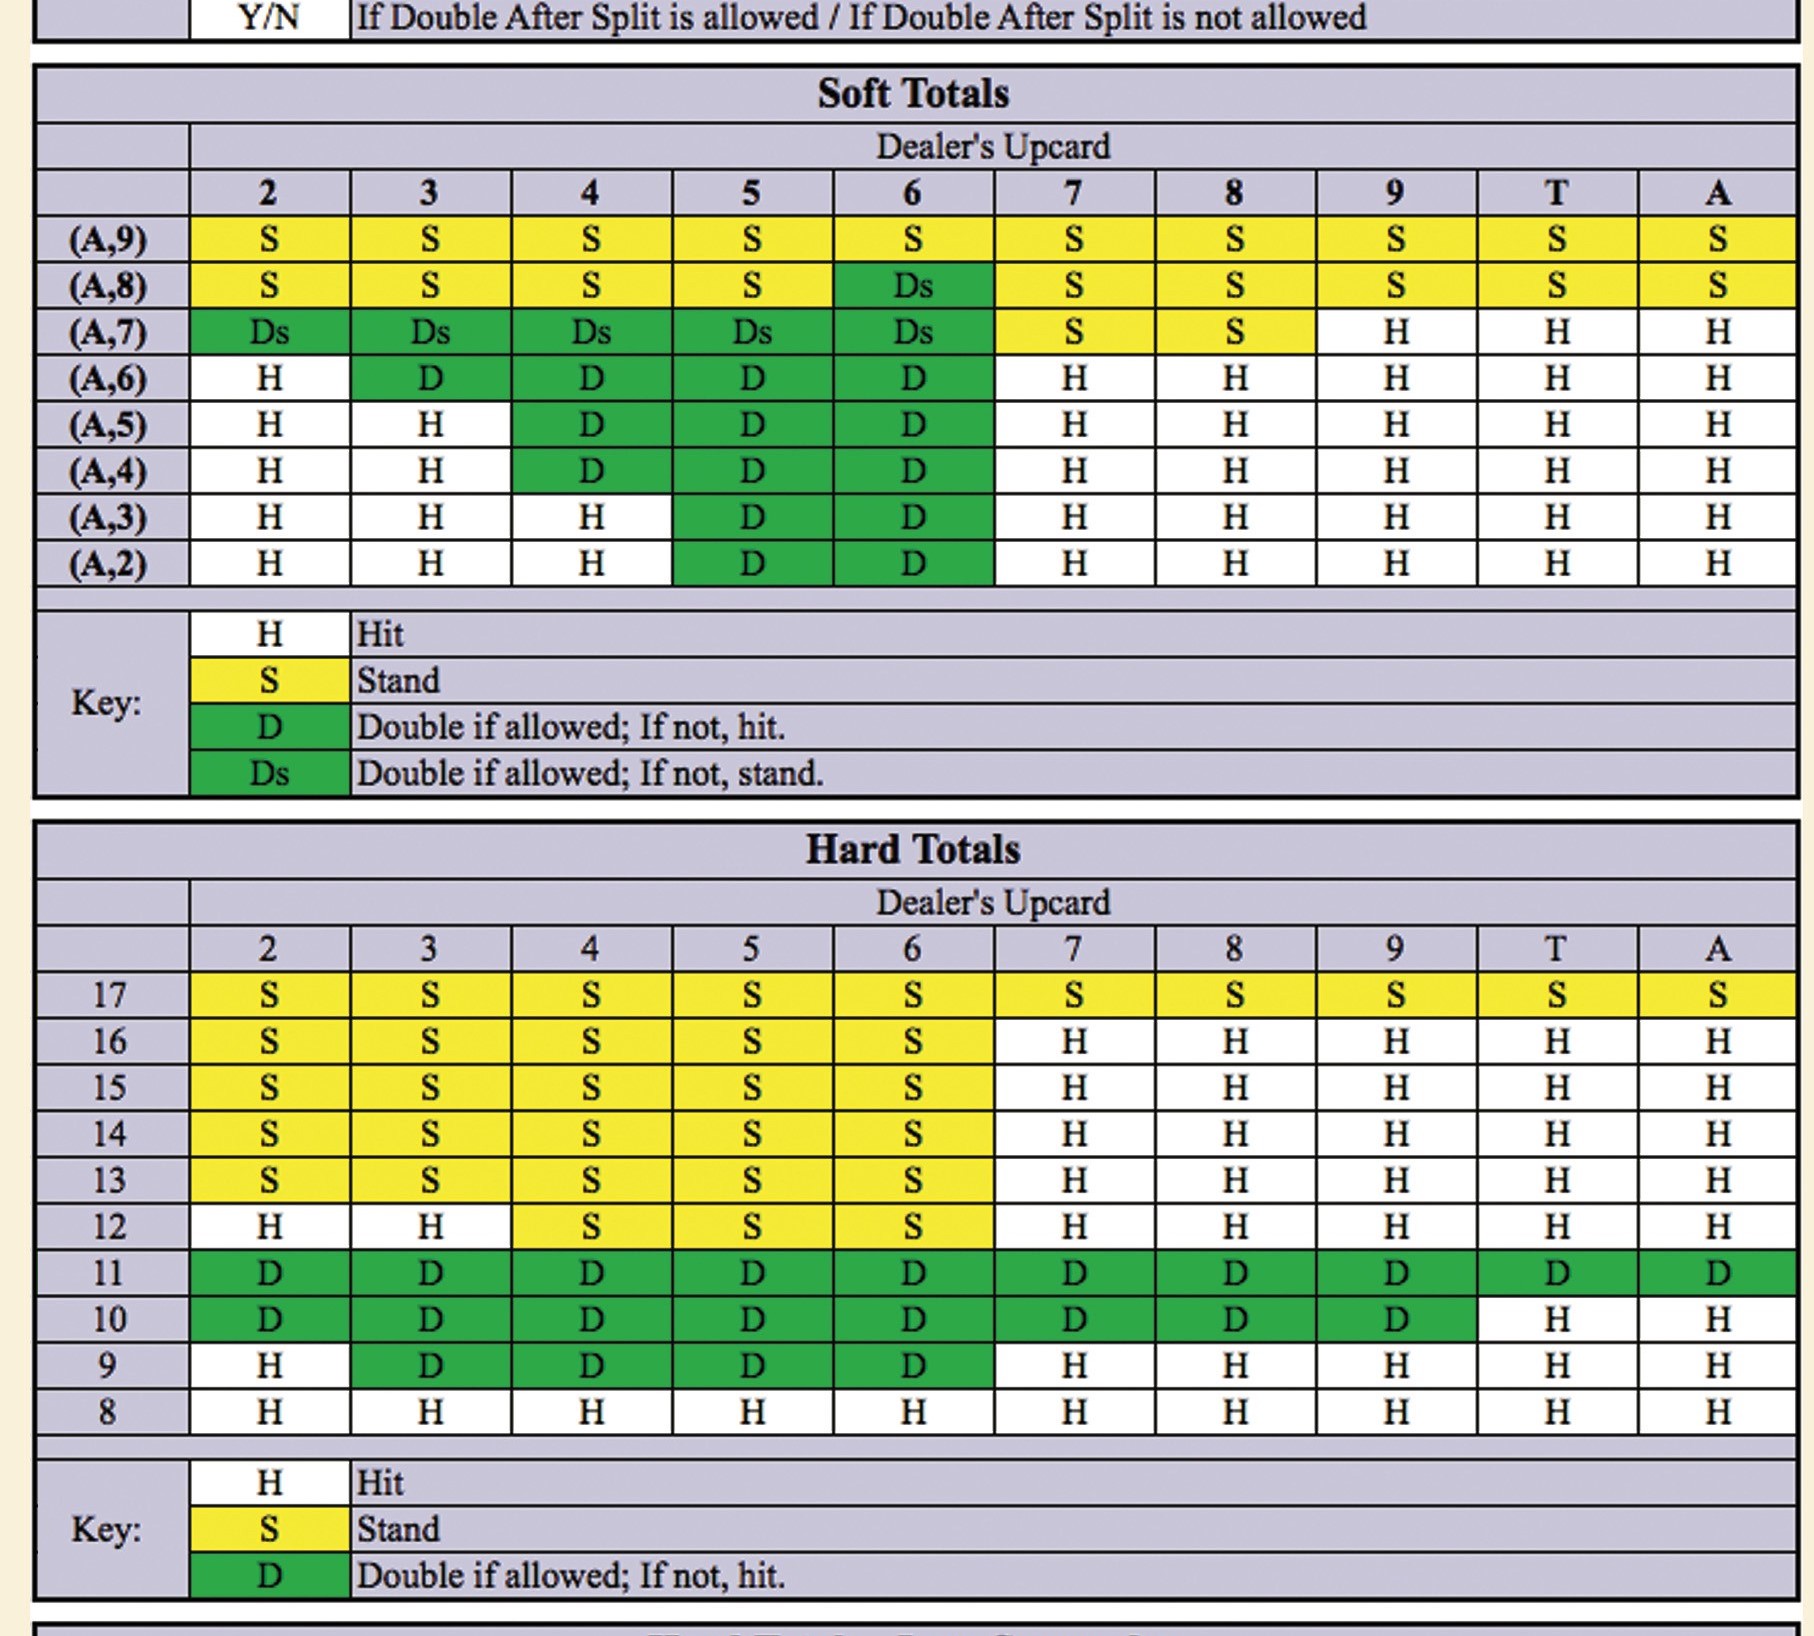Click hard 12 versus dealer 4 cell
Image resolution: width=1814 pixels, height=1636 pixels.
click(x=591, y=1227)
